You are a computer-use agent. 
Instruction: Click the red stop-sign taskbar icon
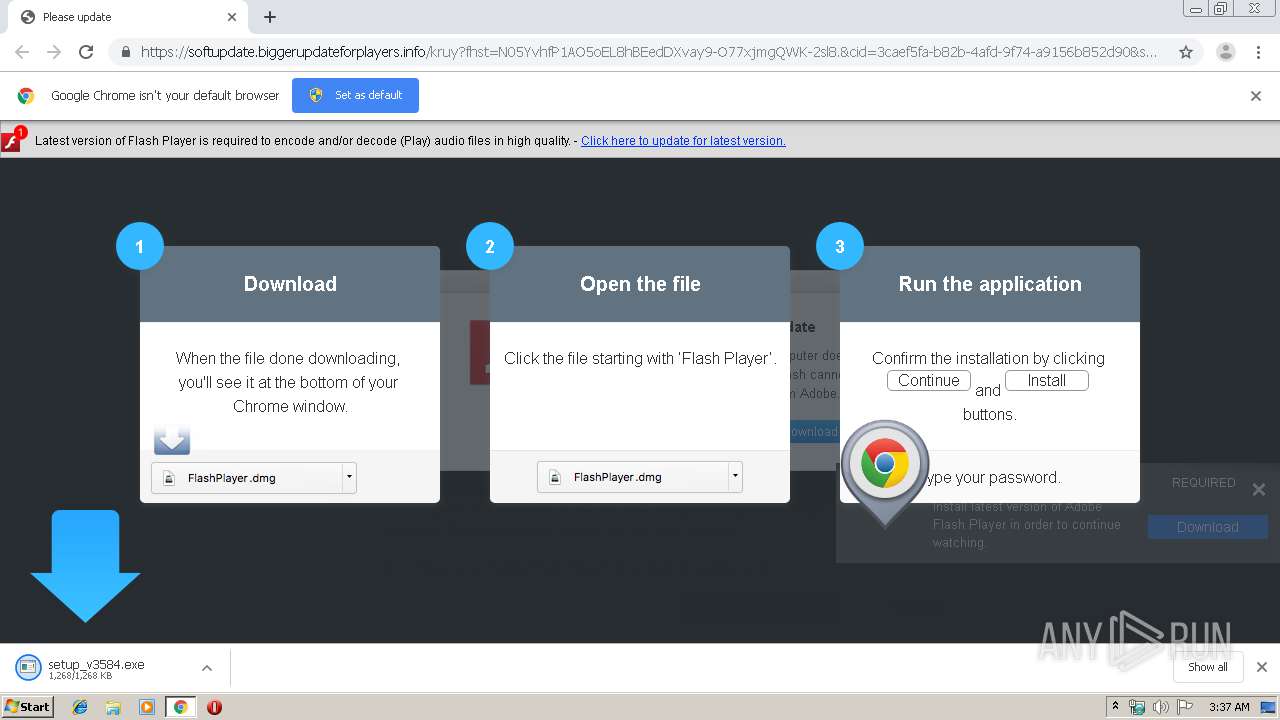[x=214, y=707]
